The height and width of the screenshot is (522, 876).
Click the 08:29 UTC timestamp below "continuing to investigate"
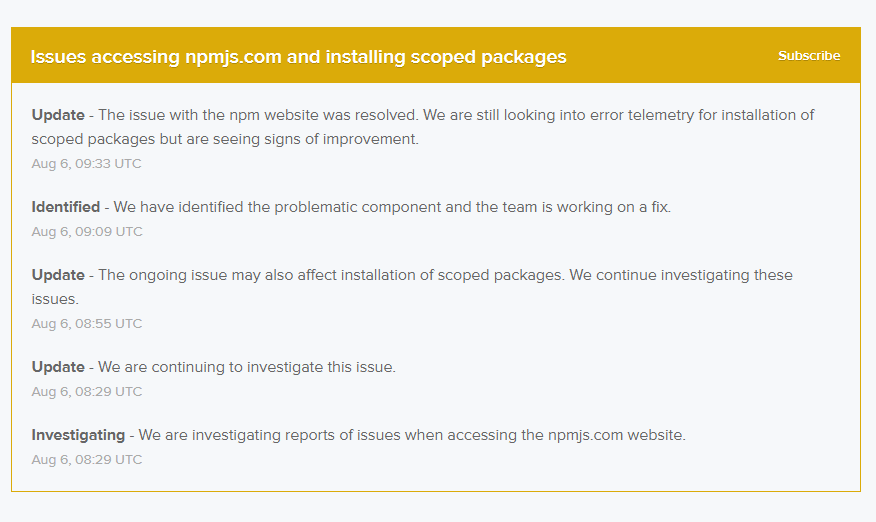tap(87, 392)
